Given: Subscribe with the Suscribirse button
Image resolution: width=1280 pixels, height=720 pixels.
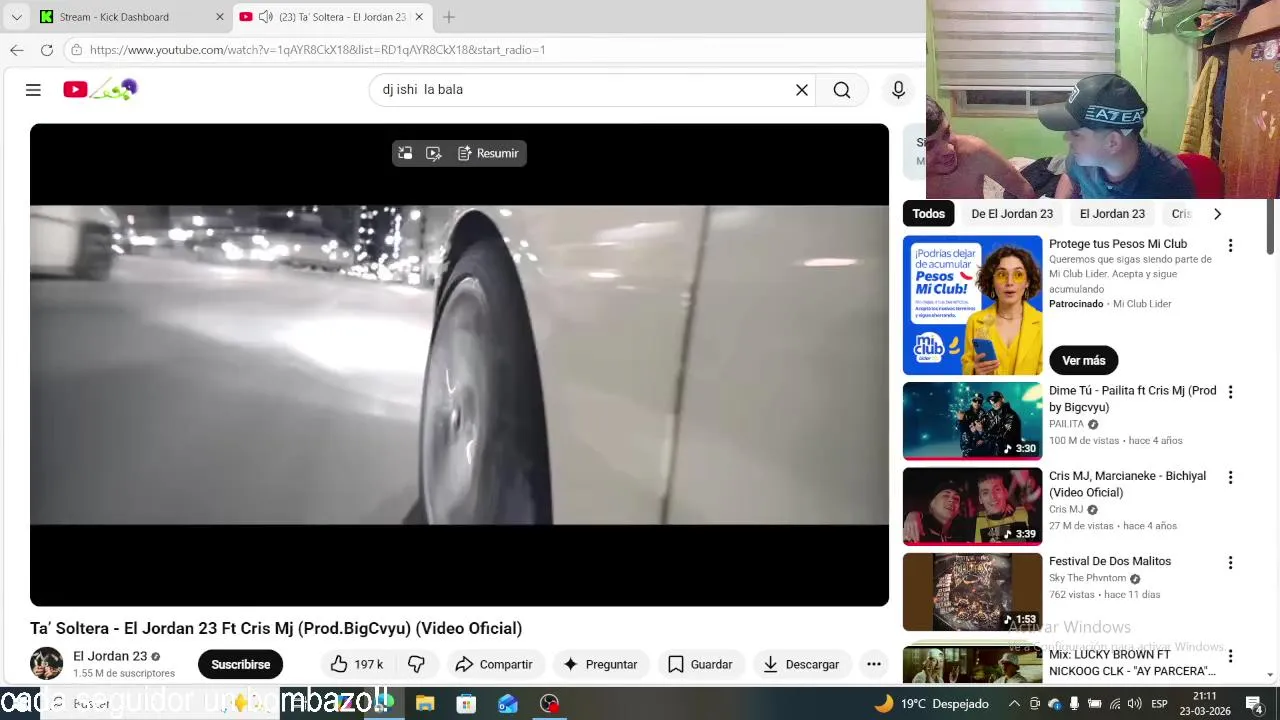Looking at the screenshot, I should 241,664.
